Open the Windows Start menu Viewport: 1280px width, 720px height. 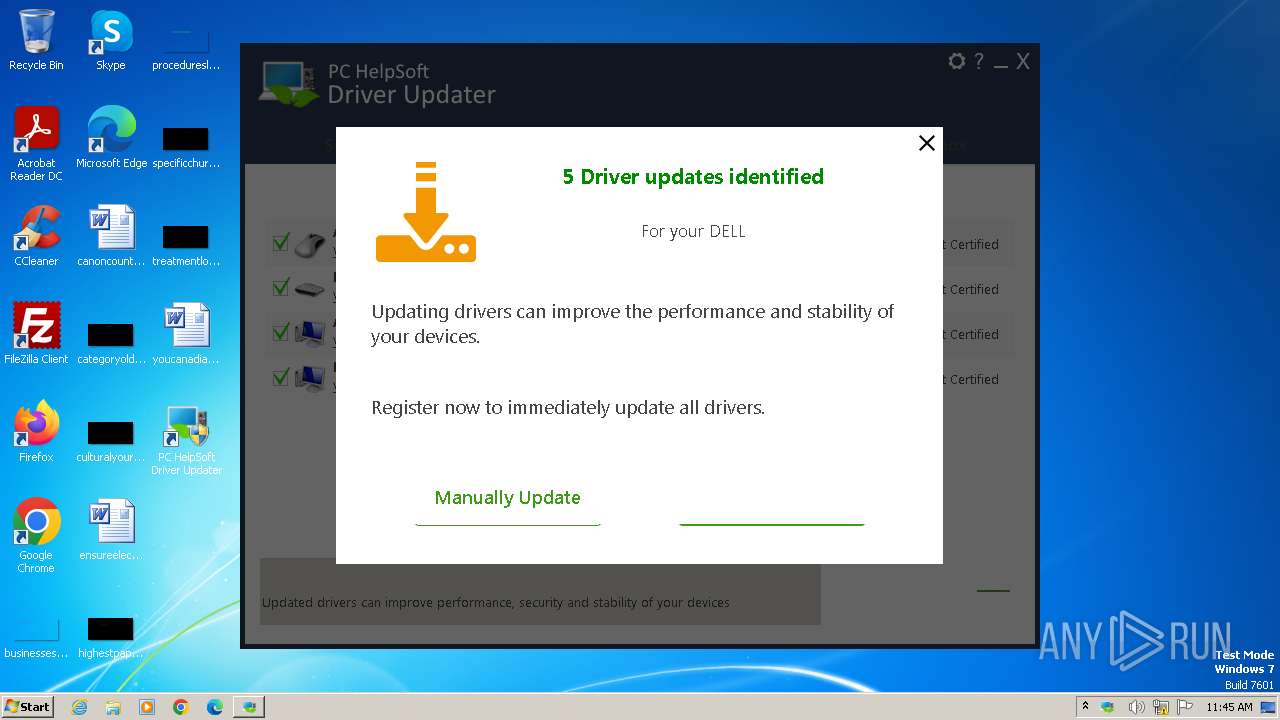[x=28, y=706]
